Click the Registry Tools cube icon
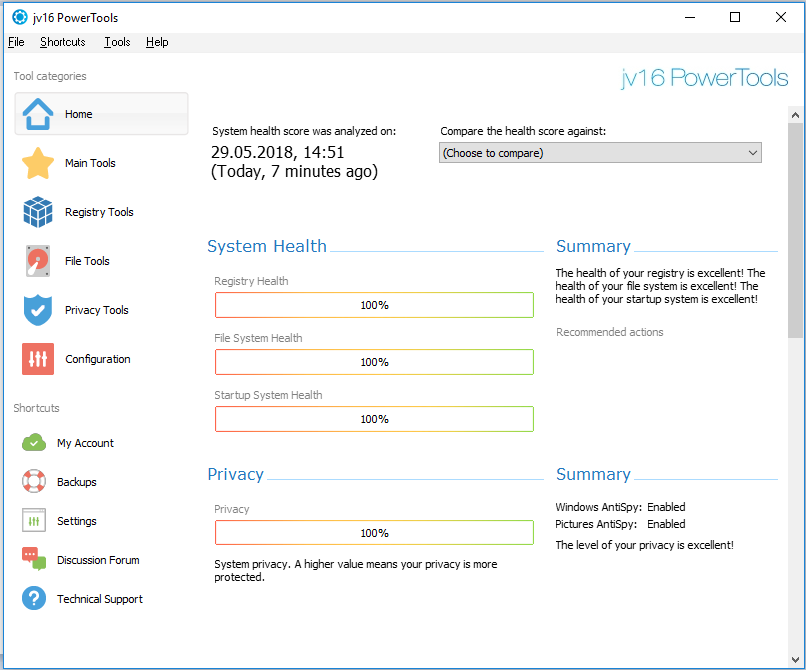Screen dimensions: 806x671 [38, 212]
